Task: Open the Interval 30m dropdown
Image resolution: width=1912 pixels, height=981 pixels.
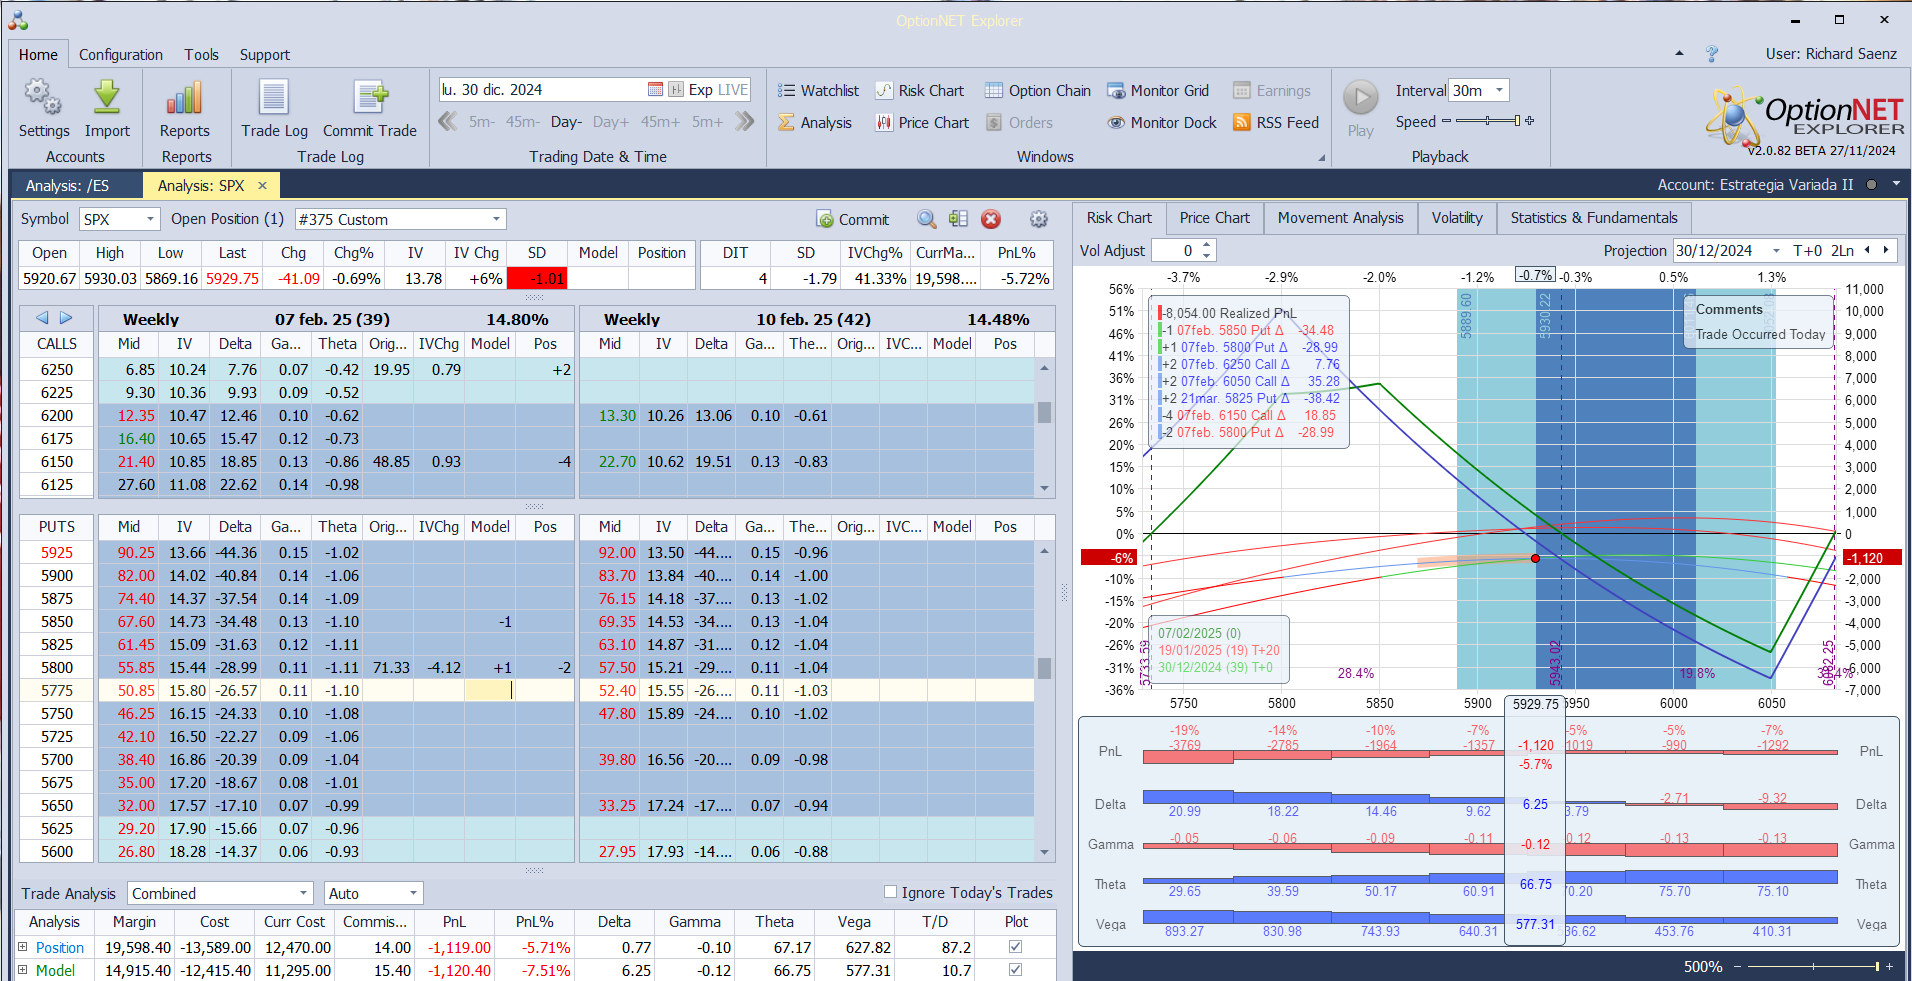Action: point(1499,90)
